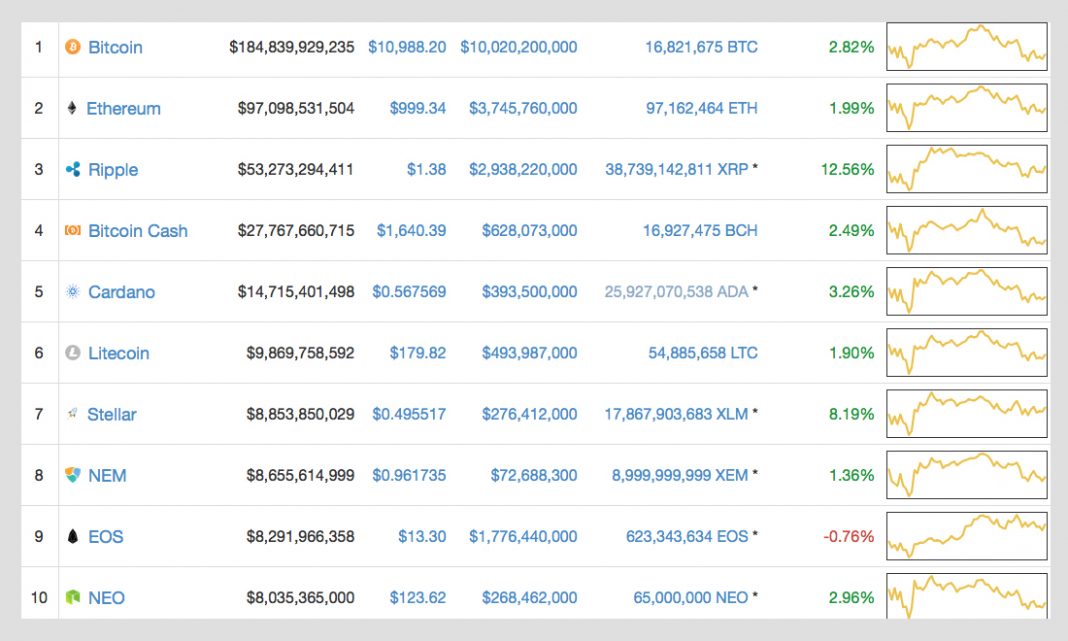The height and width of the screenshot is (641, 1068).
Task: Click the gray Litecoin icon
Action: click(72, 353)
